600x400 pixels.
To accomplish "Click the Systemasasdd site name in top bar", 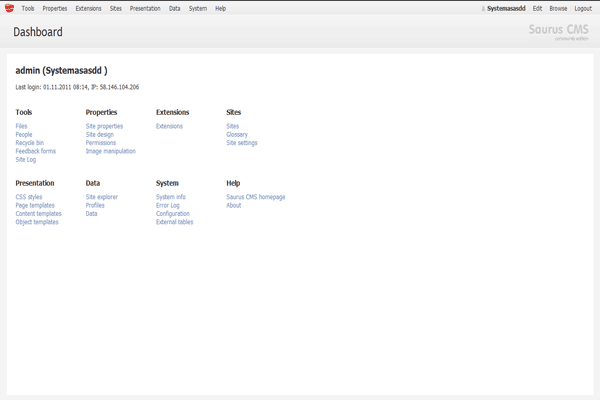I will pyautogui.click(x=506, y=8).
